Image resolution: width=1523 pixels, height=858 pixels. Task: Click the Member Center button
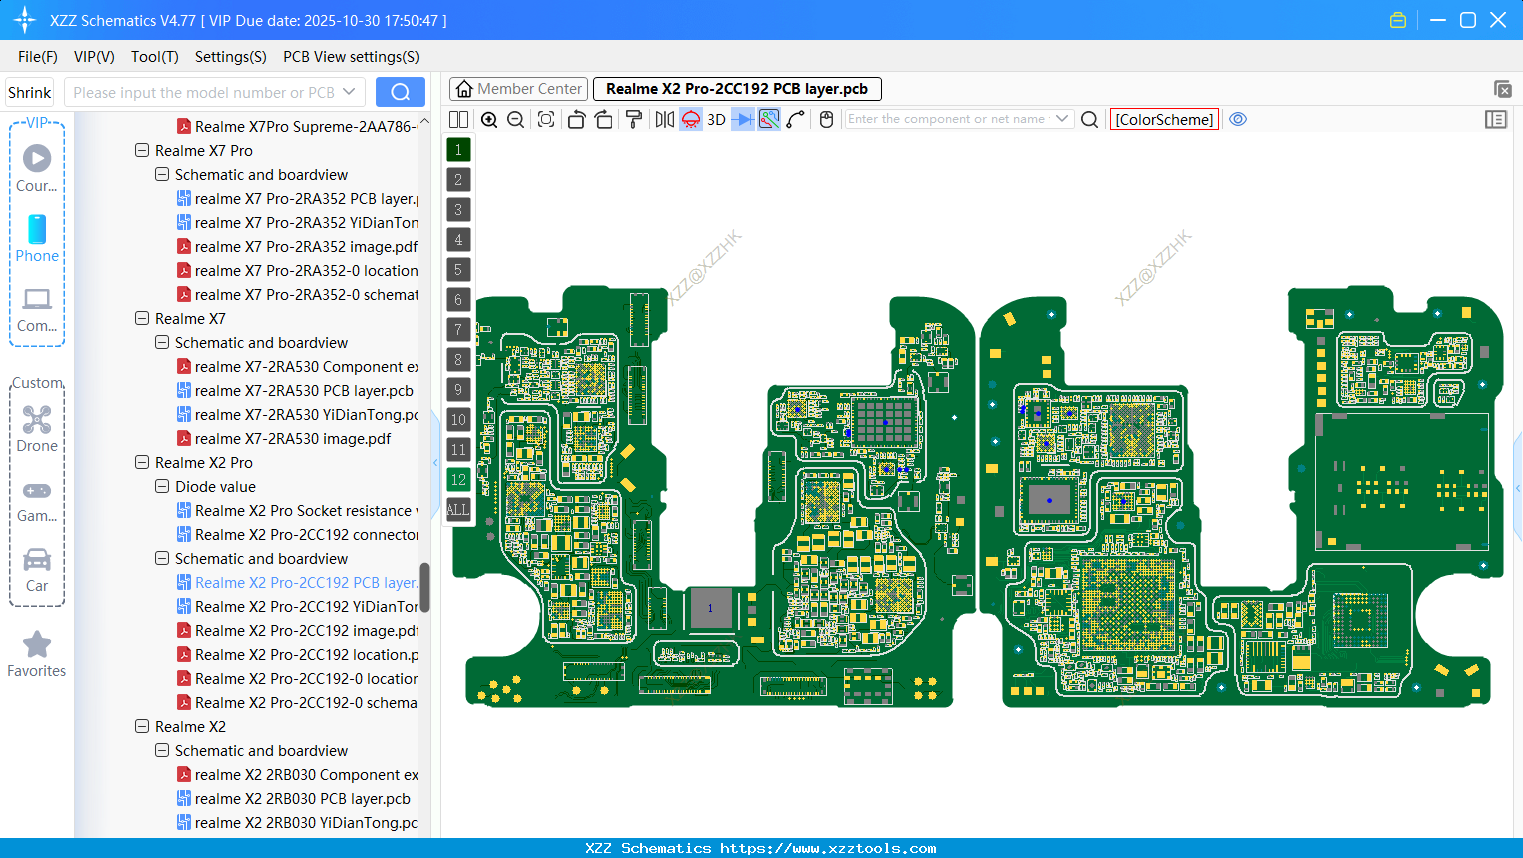518,89
